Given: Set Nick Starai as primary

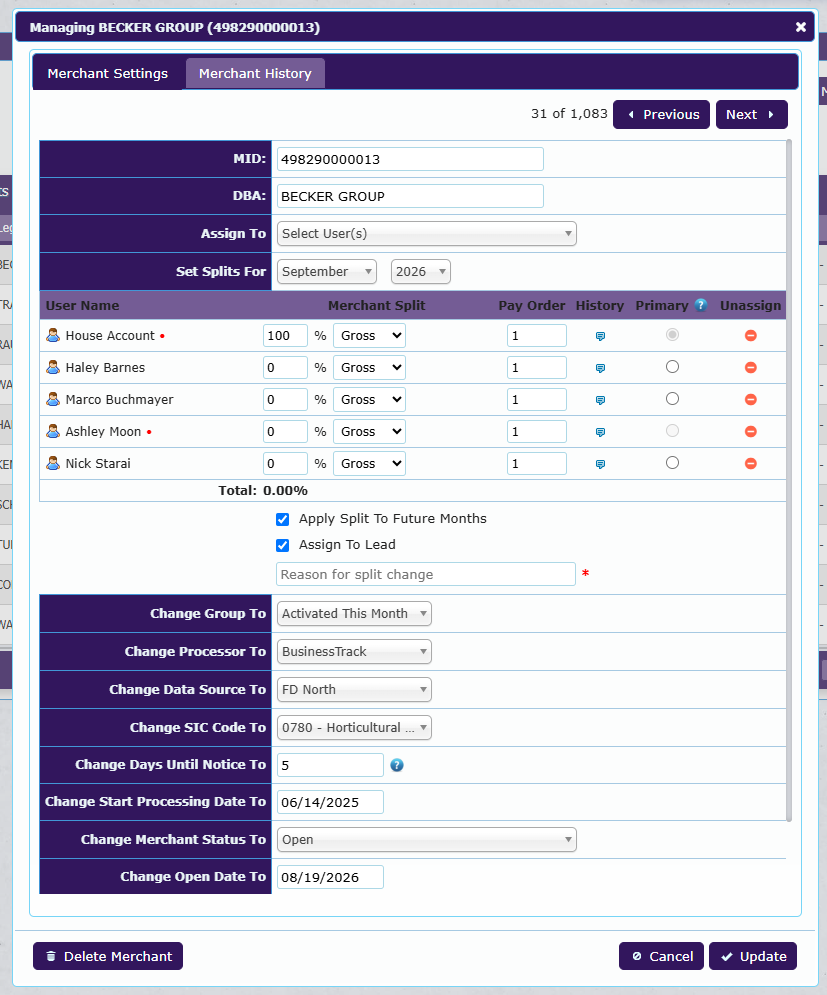Looking at the screenshot, I should pos(672,463).
